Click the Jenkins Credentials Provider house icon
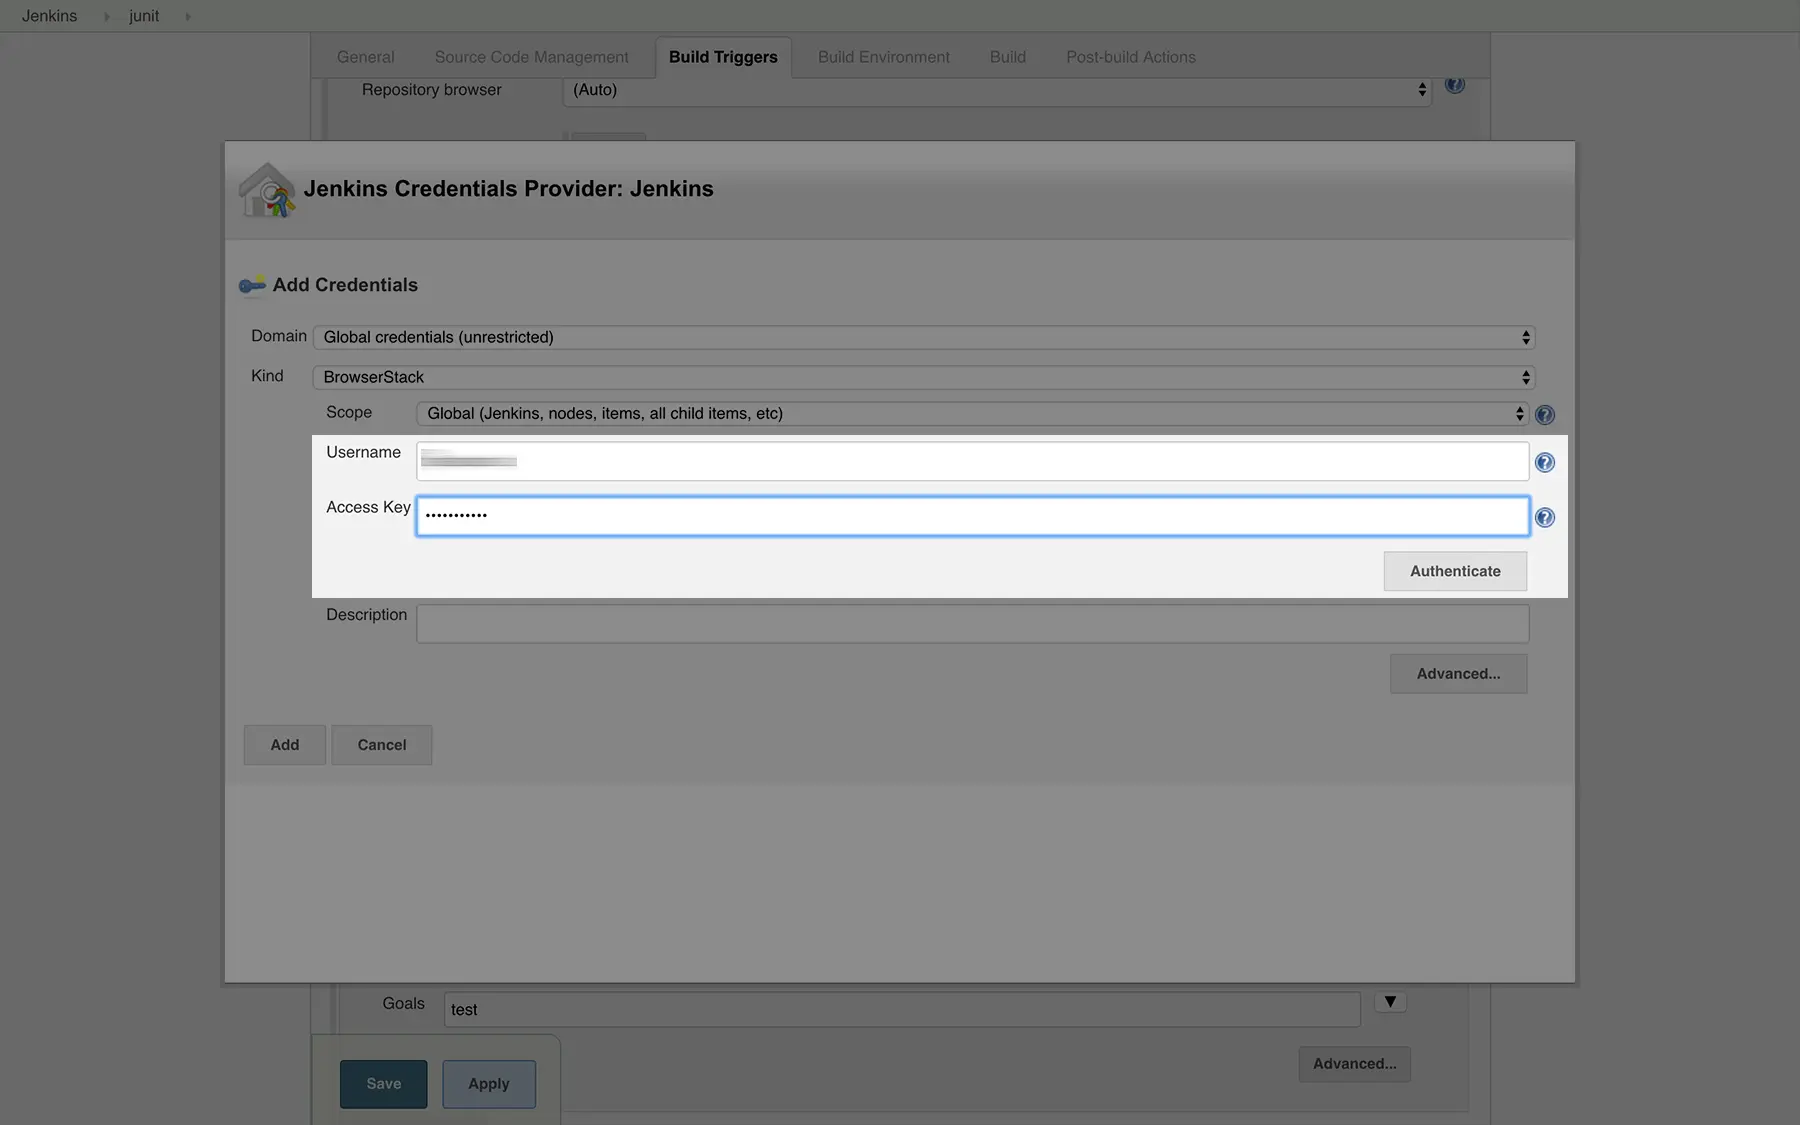 267,190
